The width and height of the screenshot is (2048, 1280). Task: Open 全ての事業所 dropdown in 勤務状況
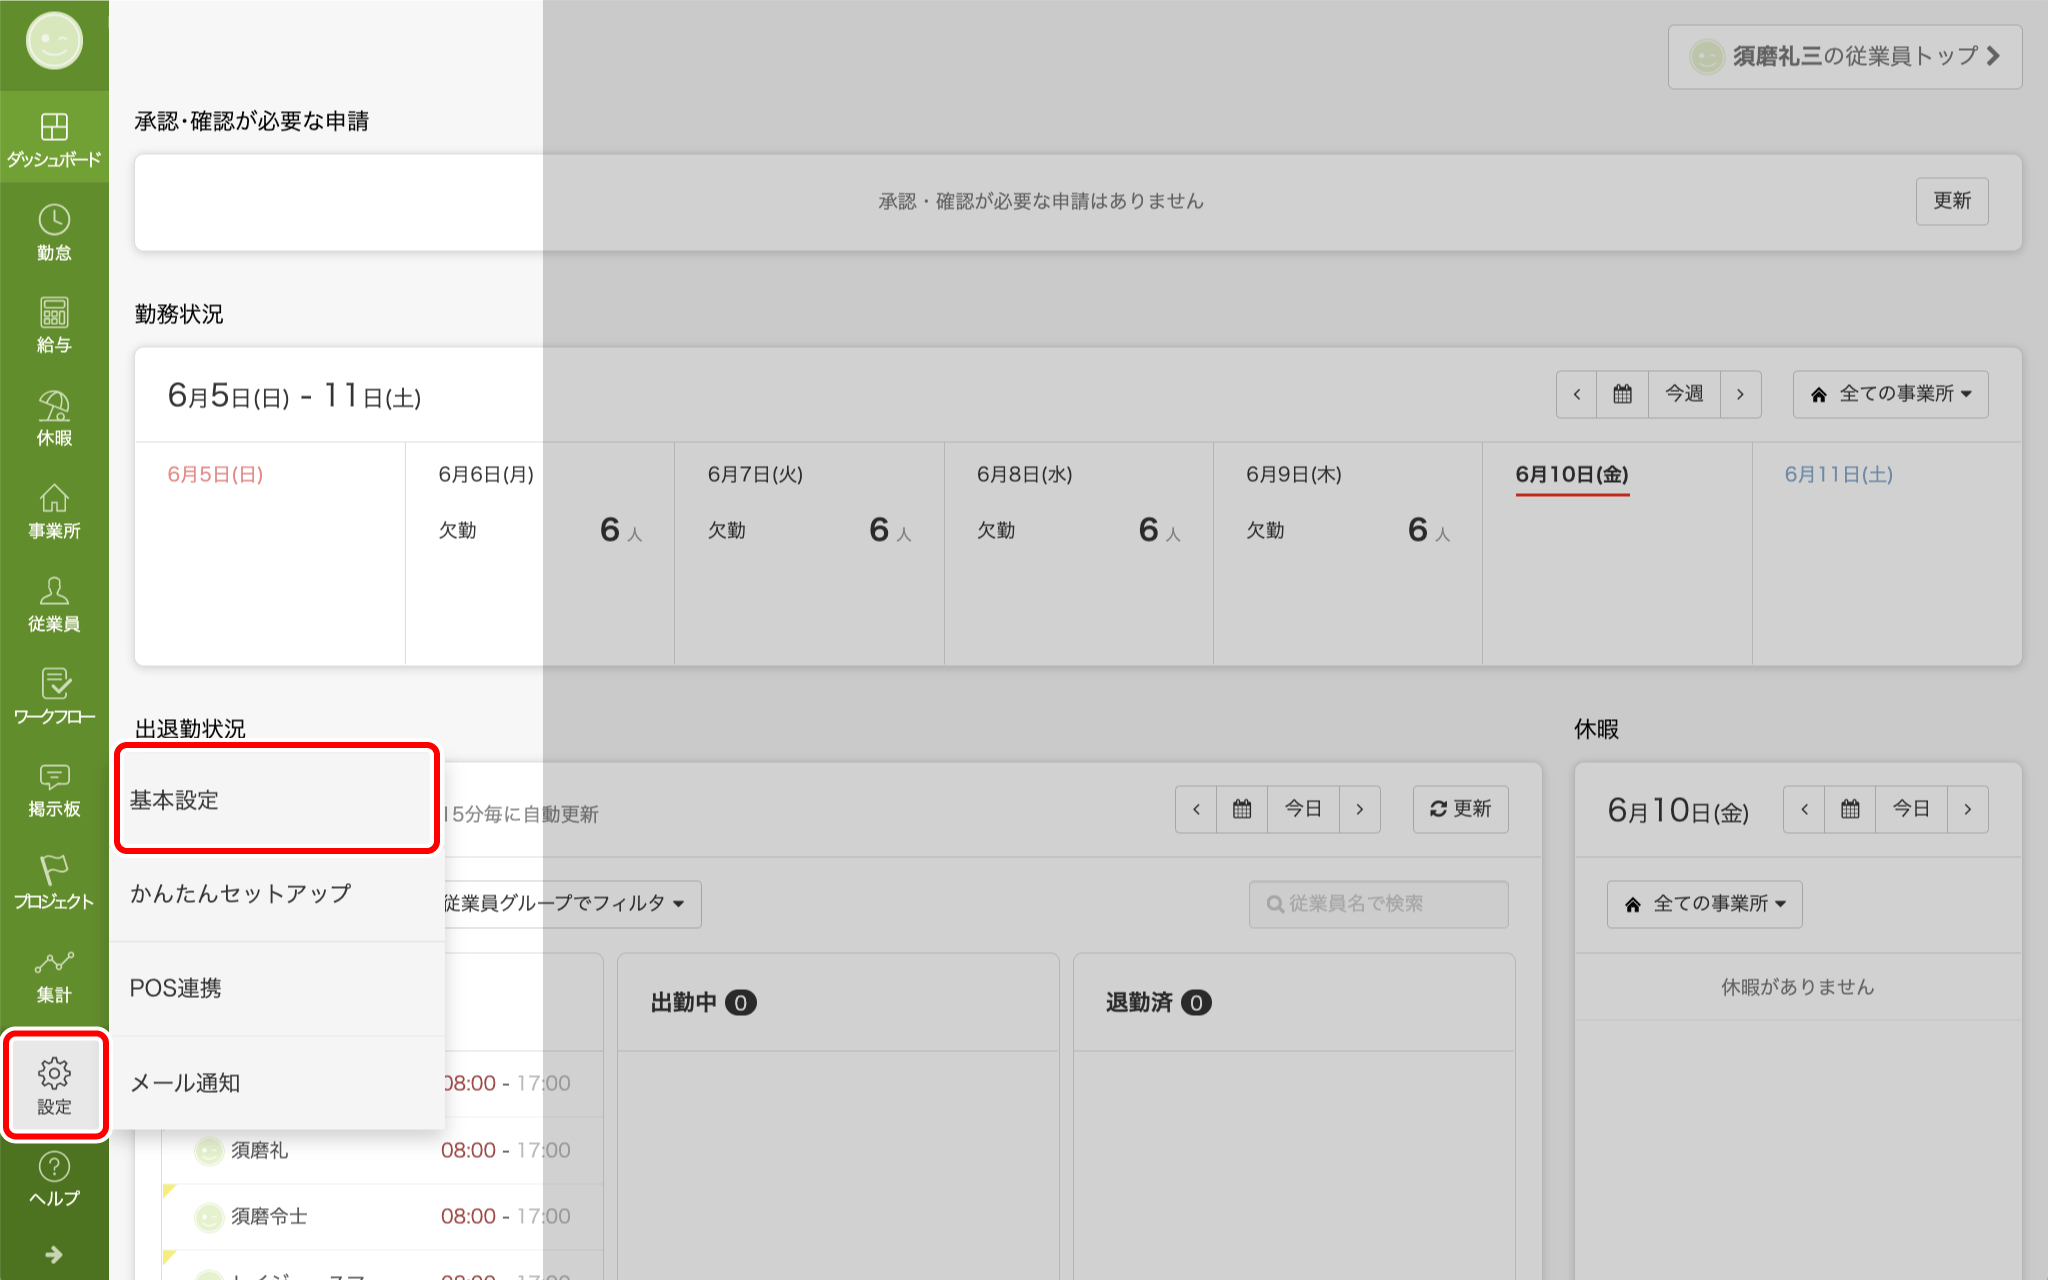tap(1890, 394)
